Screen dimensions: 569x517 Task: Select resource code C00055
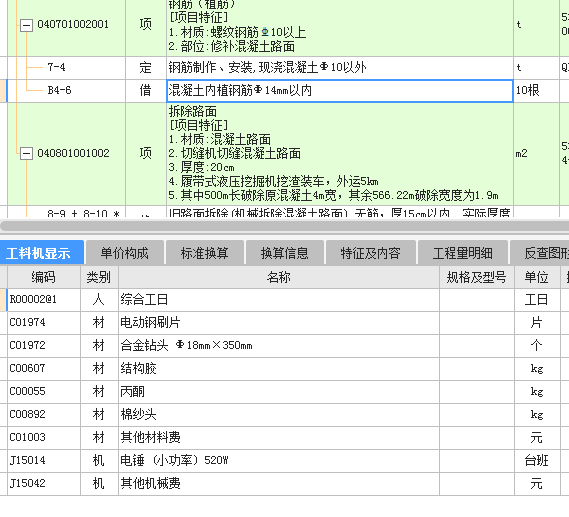[x=44, y=391]
